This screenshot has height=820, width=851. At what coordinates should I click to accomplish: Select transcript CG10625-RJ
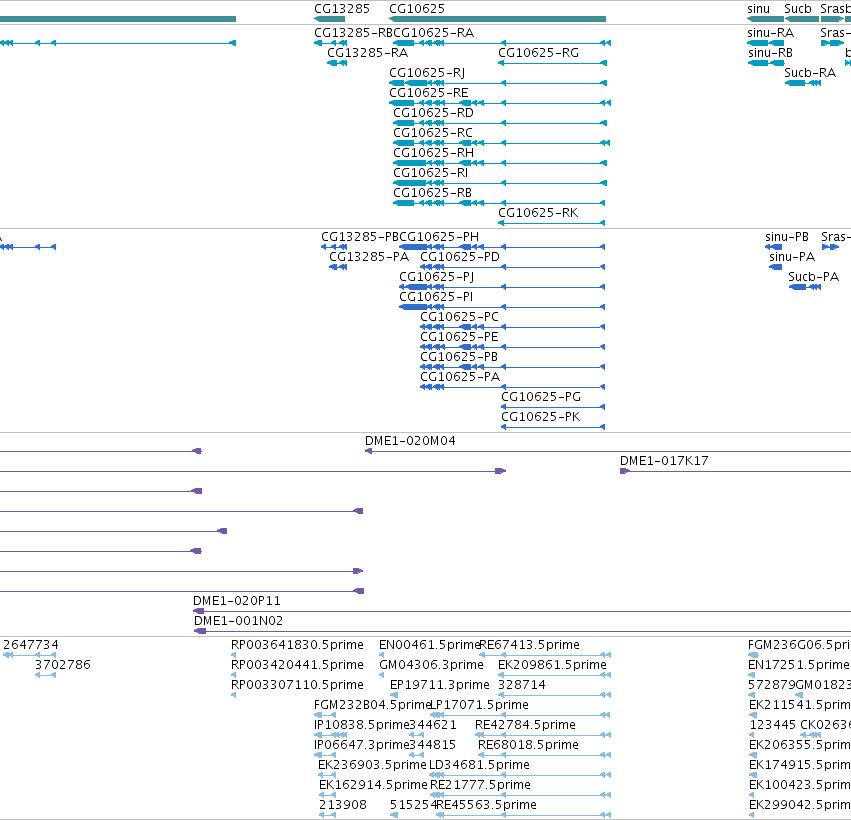(427, 73)
